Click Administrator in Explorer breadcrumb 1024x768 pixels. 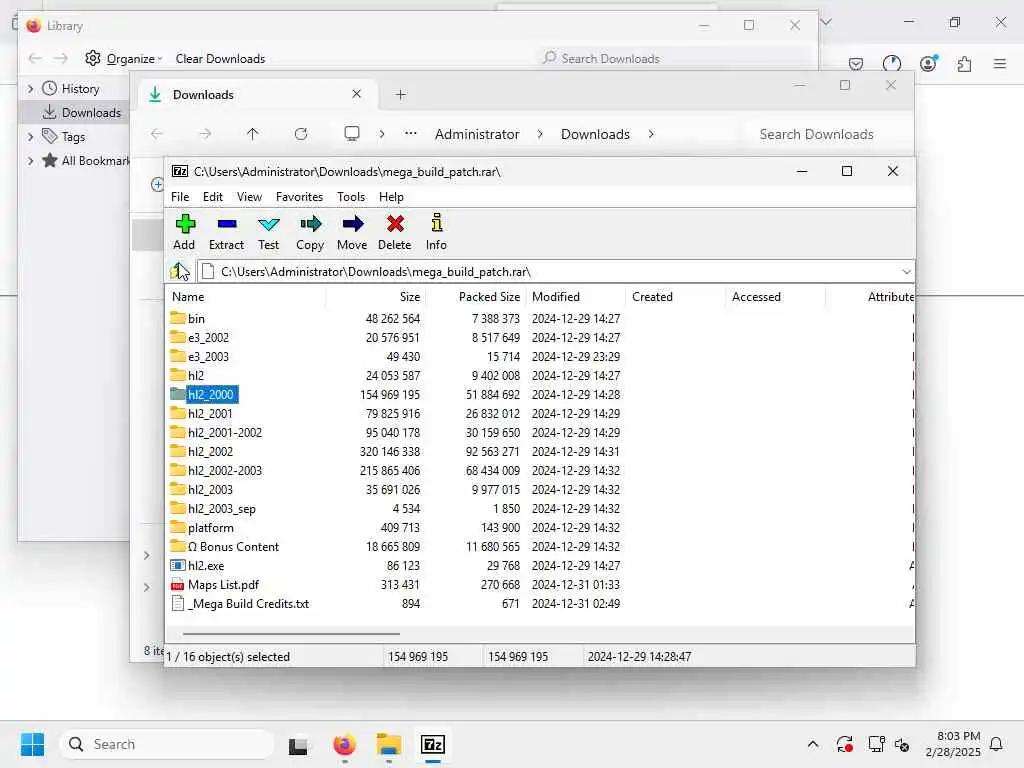pos(477,134)
